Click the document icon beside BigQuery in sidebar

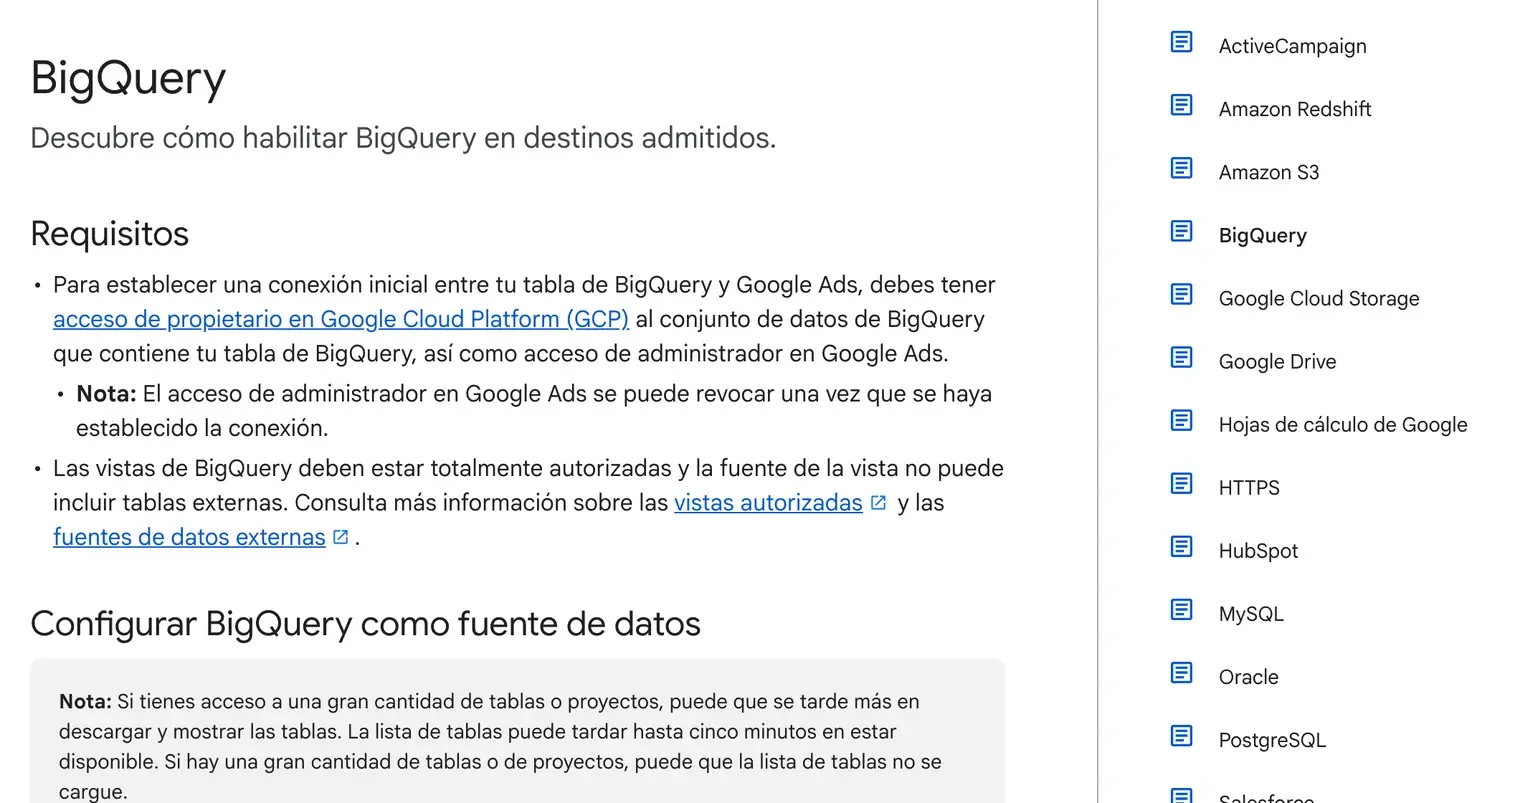pos(1181,231)
